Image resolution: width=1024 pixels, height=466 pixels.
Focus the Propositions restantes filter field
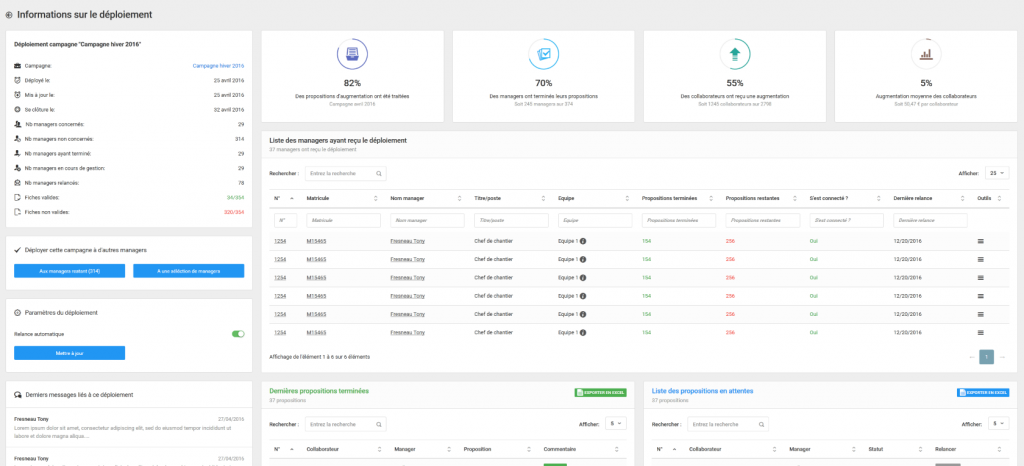pyautogui.click(x=763, y=221)
